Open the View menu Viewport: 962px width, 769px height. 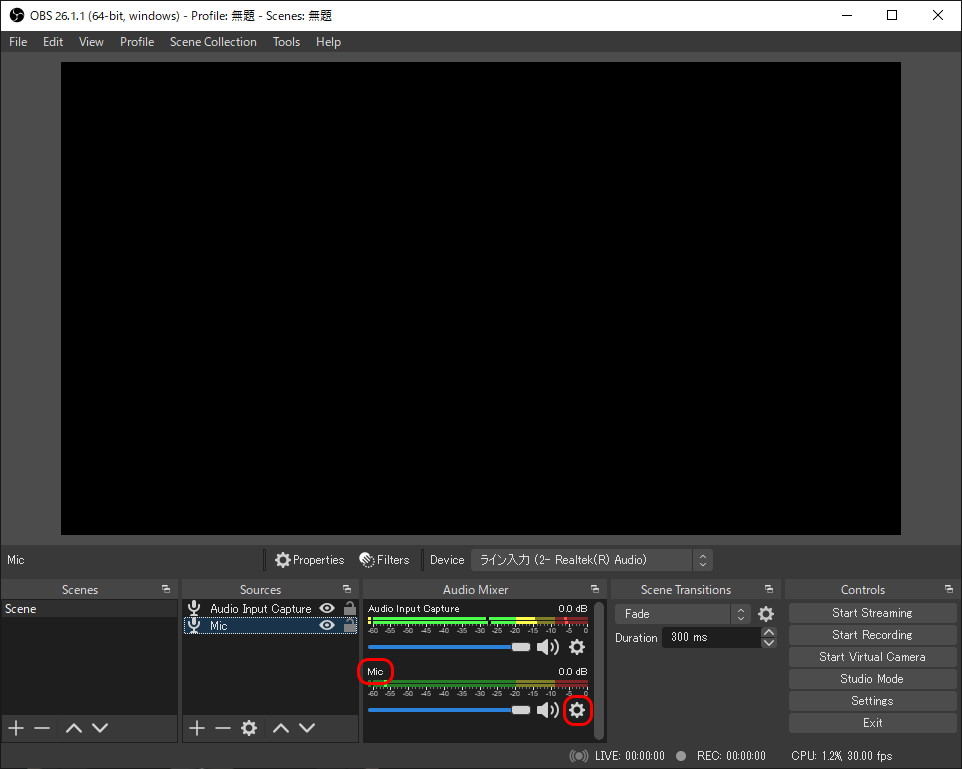91,42
